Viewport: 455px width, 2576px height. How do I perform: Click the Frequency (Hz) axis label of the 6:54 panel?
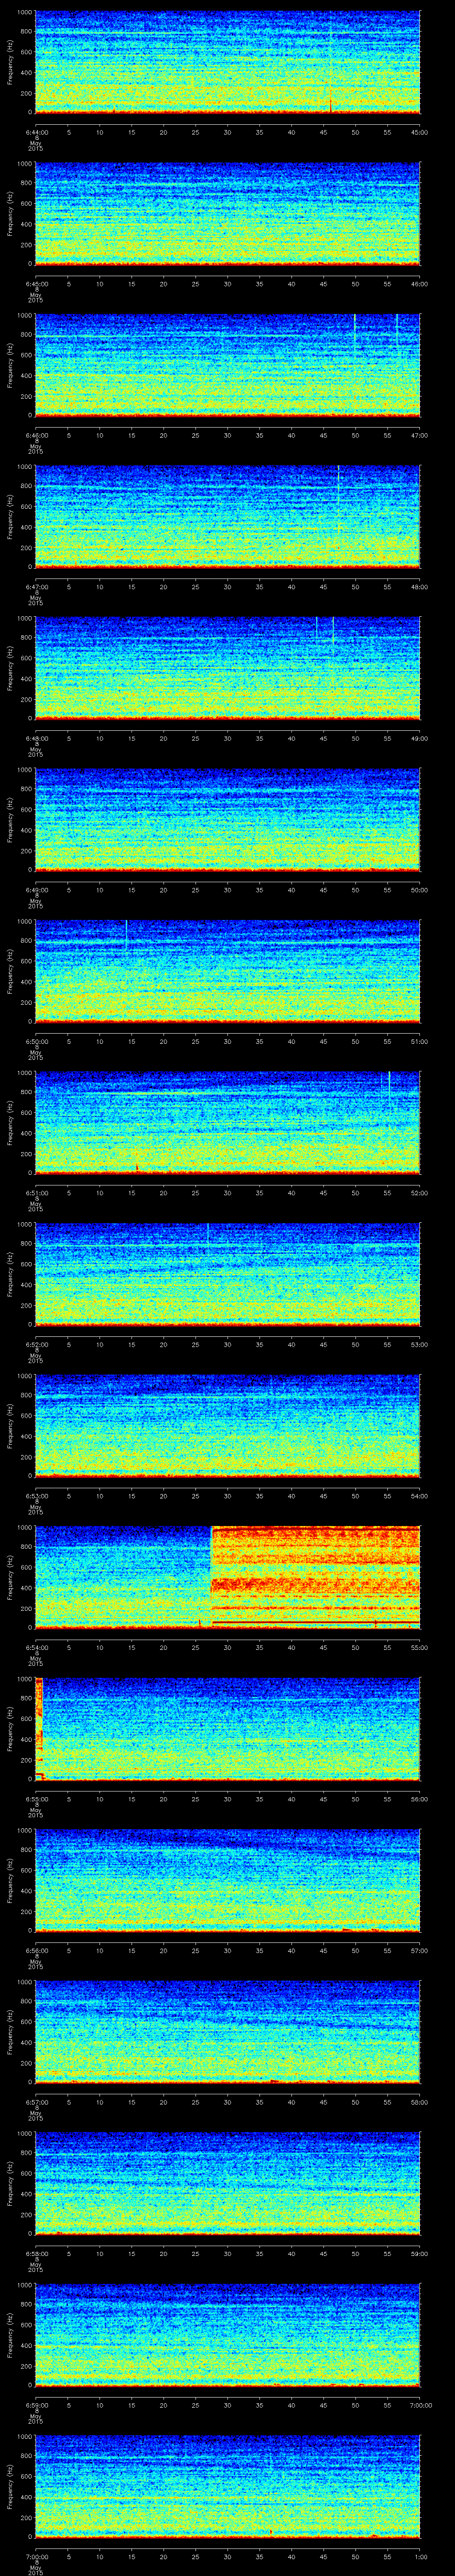(10, 1577)
